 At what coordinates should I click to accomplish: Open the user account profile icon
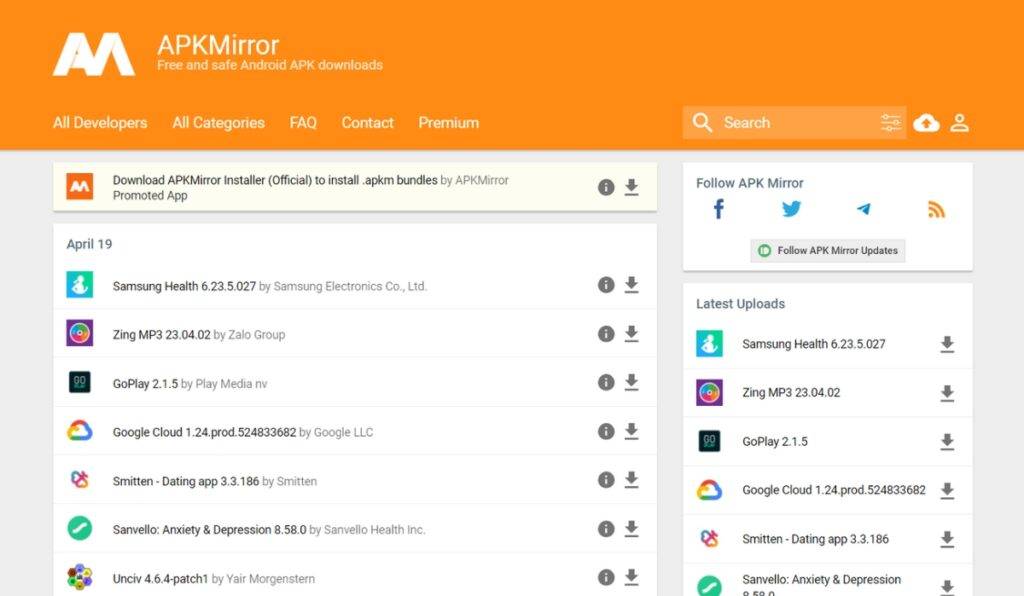tap(959, 123)
